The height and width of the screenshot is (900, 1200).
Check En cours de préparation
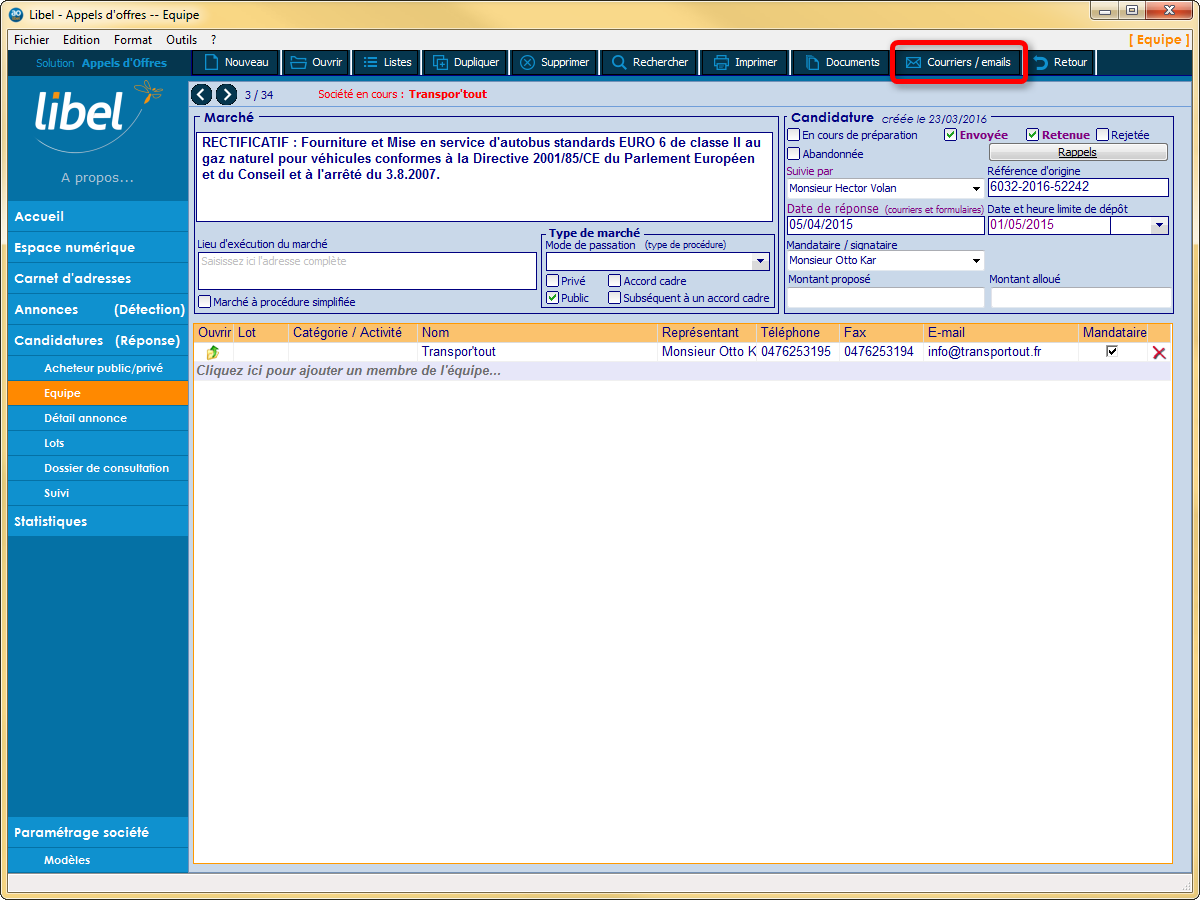(x=794, y=135)
